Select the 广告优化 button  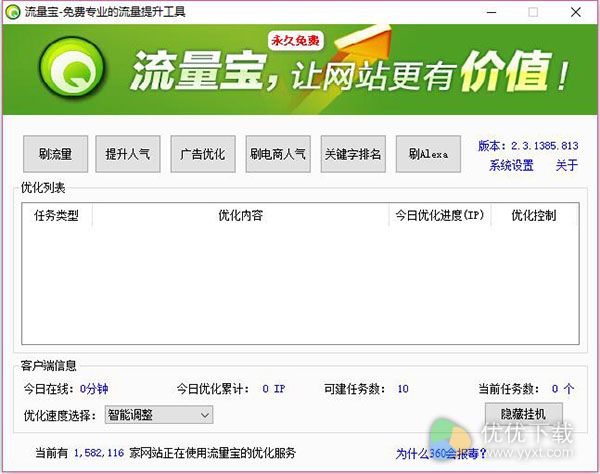(x=203, y=154)
